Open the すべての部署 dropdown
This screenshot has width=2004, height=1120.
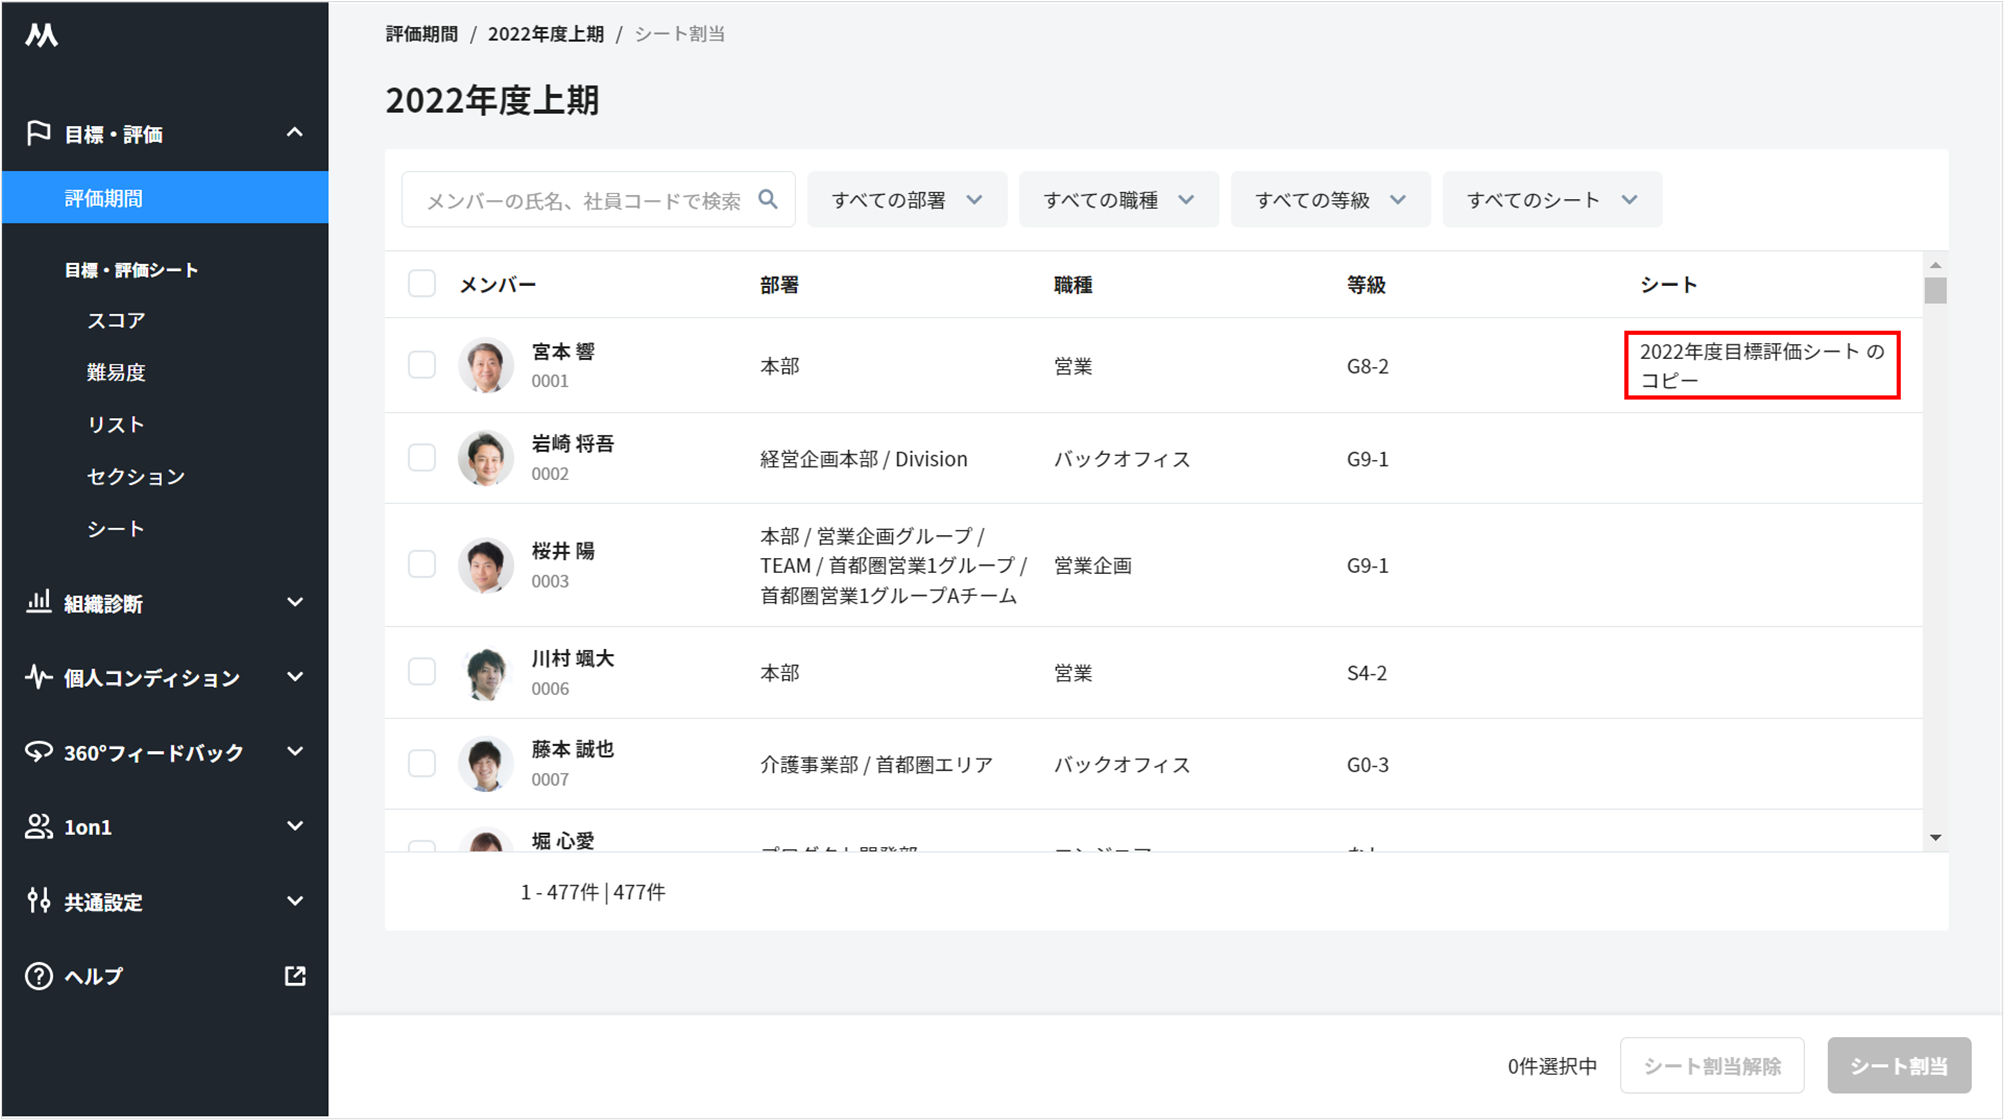906,200
